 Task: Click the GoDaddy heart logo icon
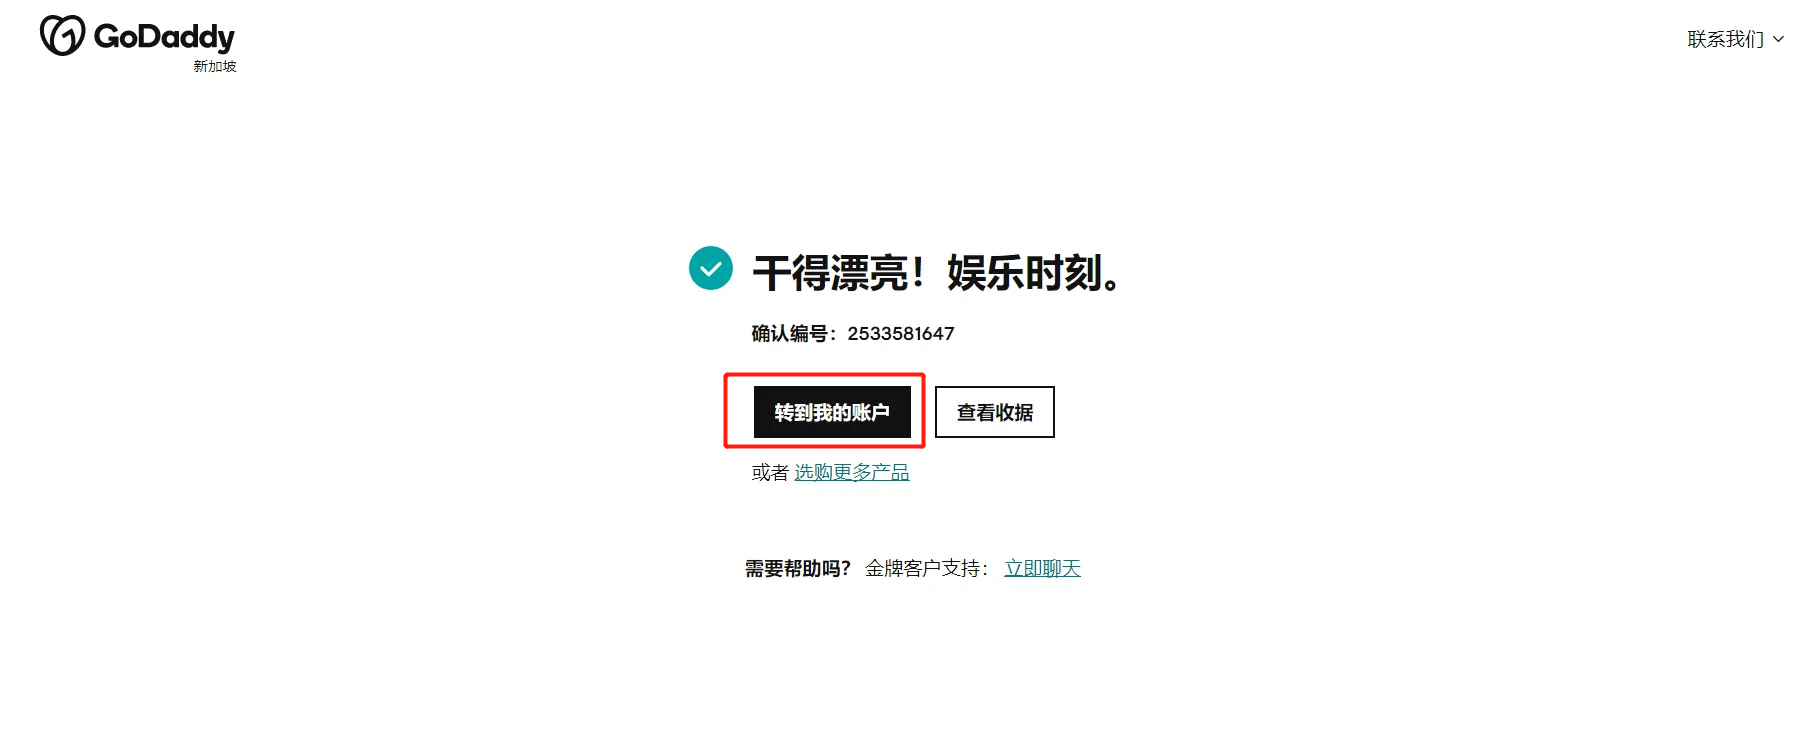coord(62,36)
